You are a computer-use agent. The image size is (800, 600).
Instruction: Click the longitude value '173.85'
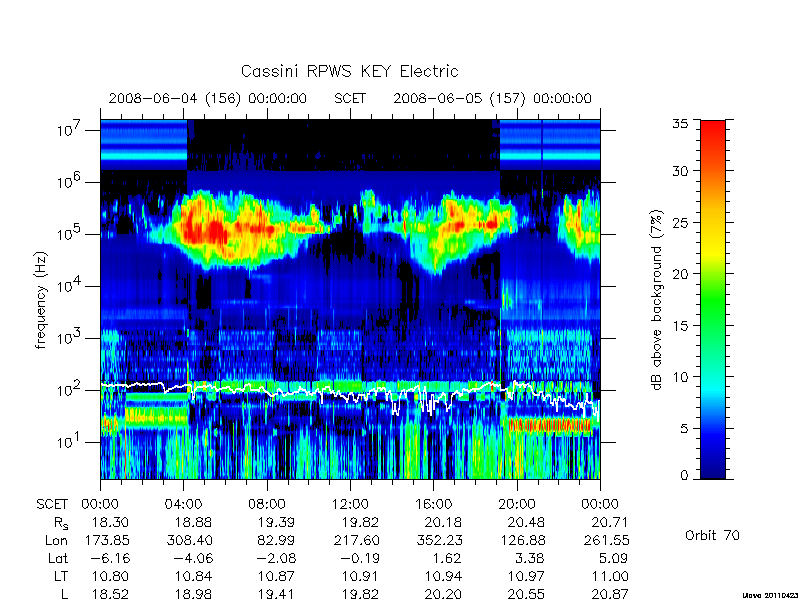pos(108,540)
